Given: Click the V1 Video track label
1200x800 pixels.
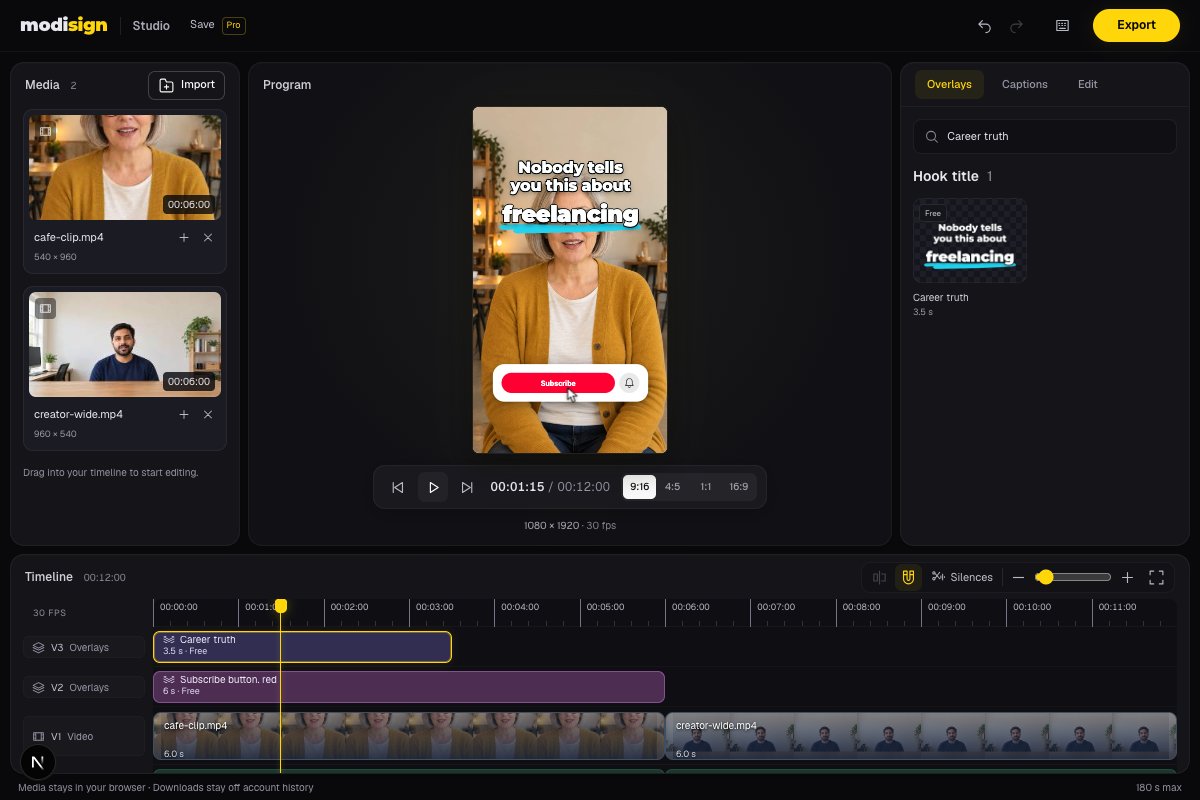Looking at the screenshot, I should pyautogui.click(x=86, y=737).
